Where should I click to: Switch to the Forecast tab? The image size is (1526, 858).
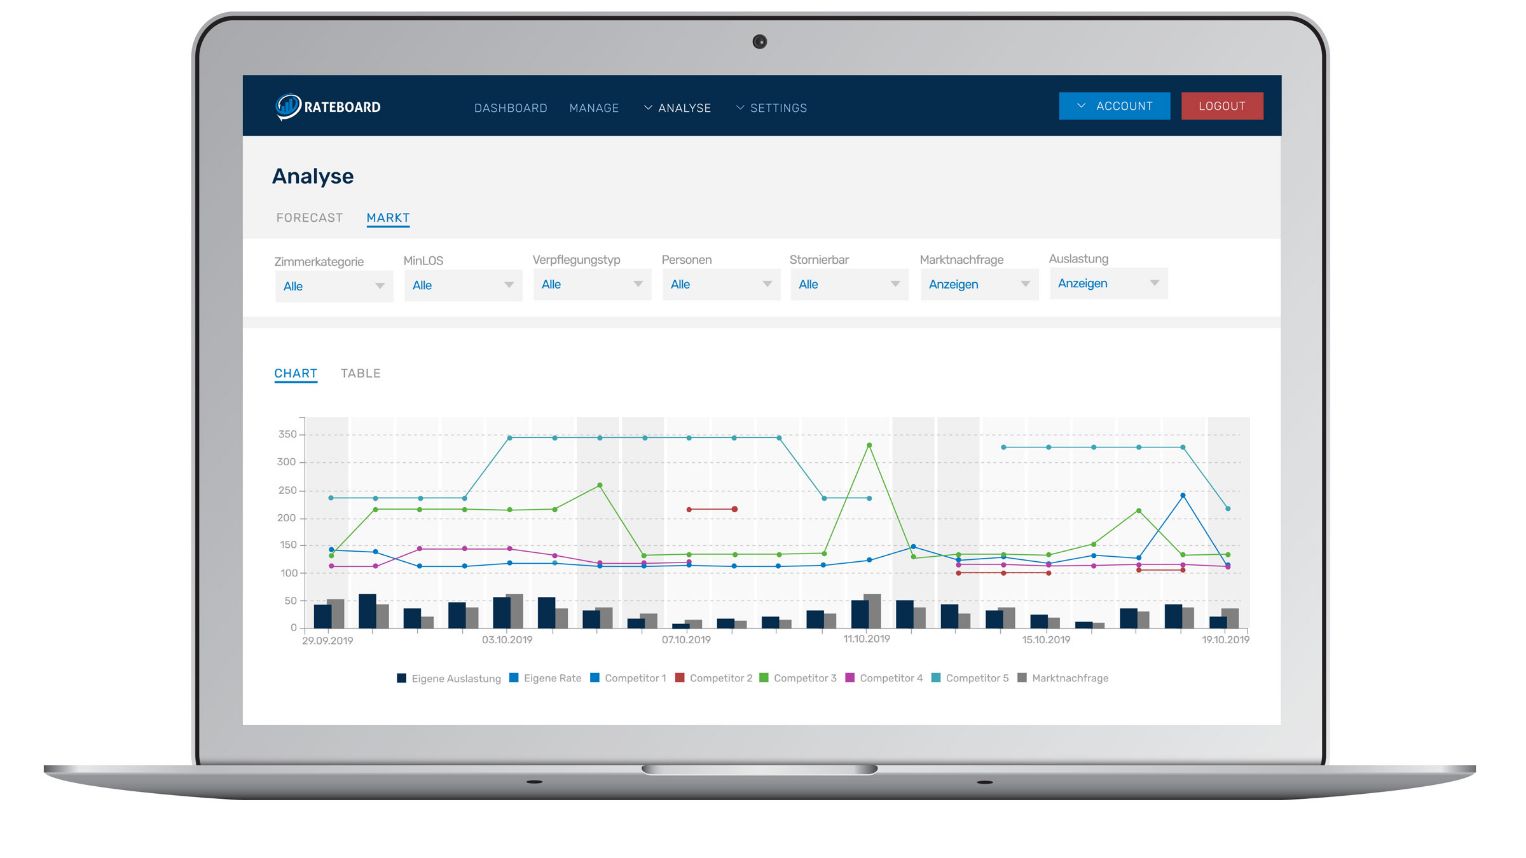coord(310,217)
